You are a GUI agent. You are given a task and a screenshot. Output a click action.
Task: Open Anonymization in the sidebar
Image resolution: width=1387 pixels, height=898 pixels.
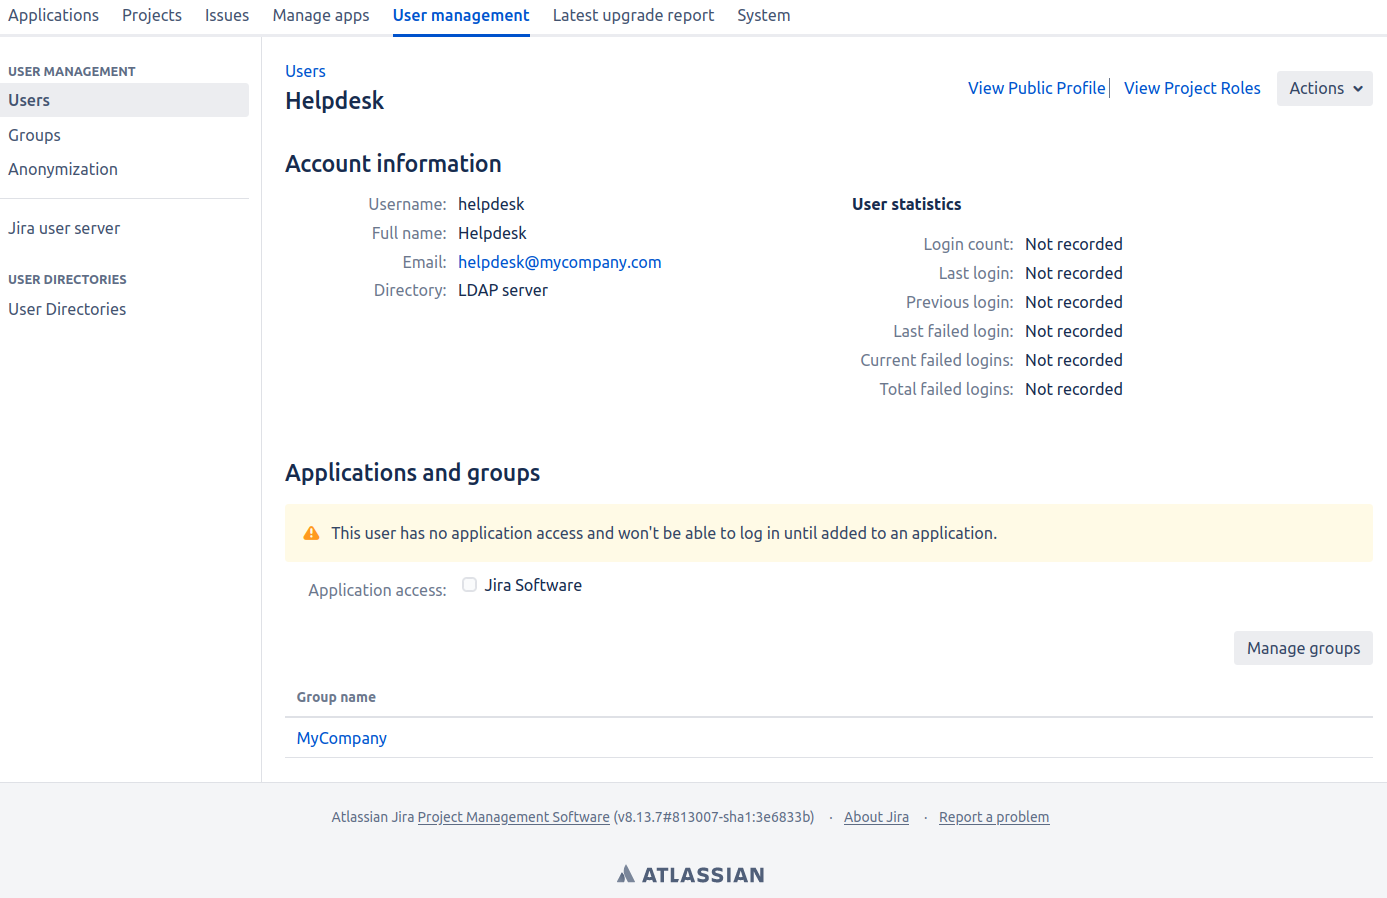coord(63,169)
